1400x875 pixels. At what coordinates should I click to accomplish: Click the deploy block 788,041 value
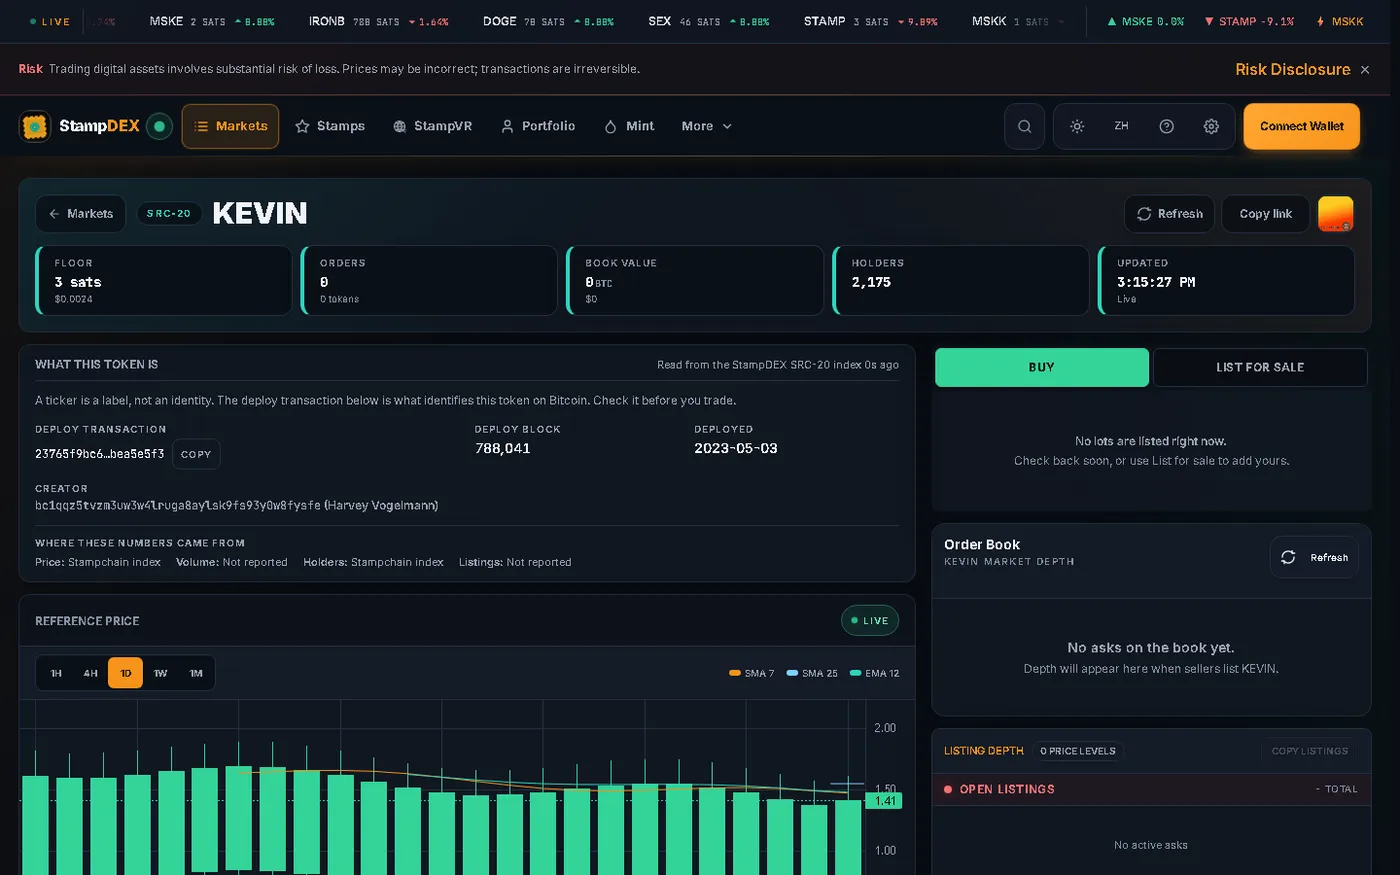[x=503, y=449]
